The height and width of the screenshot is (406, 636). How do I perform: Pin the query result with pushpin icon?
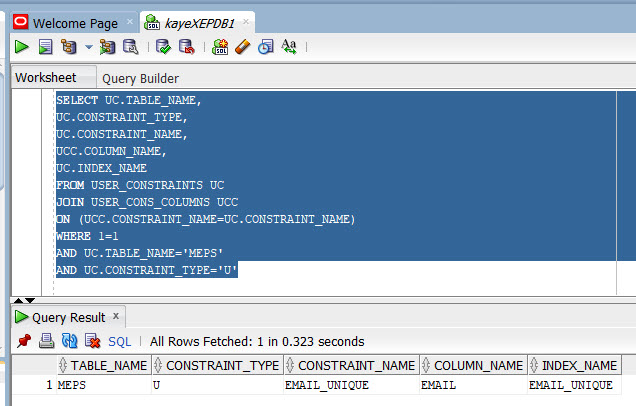[24, 341]
